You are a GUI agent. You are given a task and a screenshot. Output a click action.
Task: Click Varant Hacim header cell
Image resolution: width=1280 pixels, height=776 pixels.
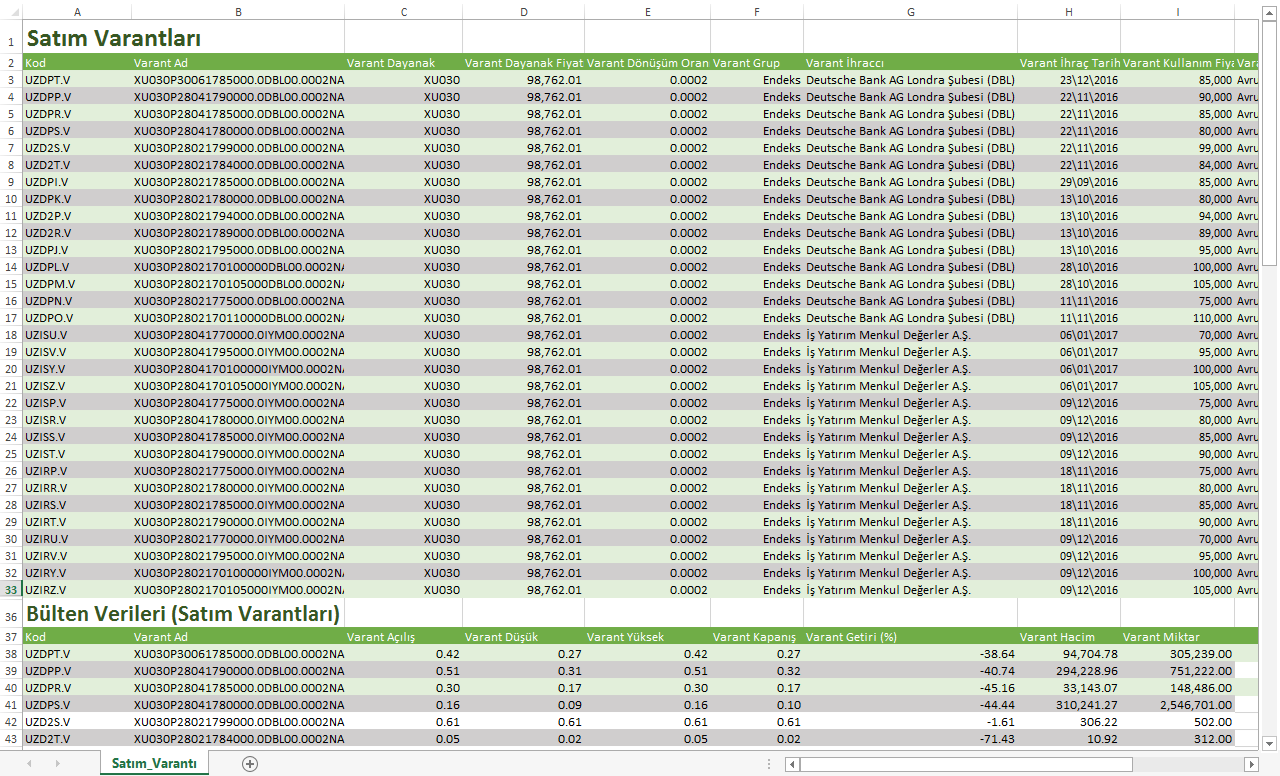[x=1069, y=637]
